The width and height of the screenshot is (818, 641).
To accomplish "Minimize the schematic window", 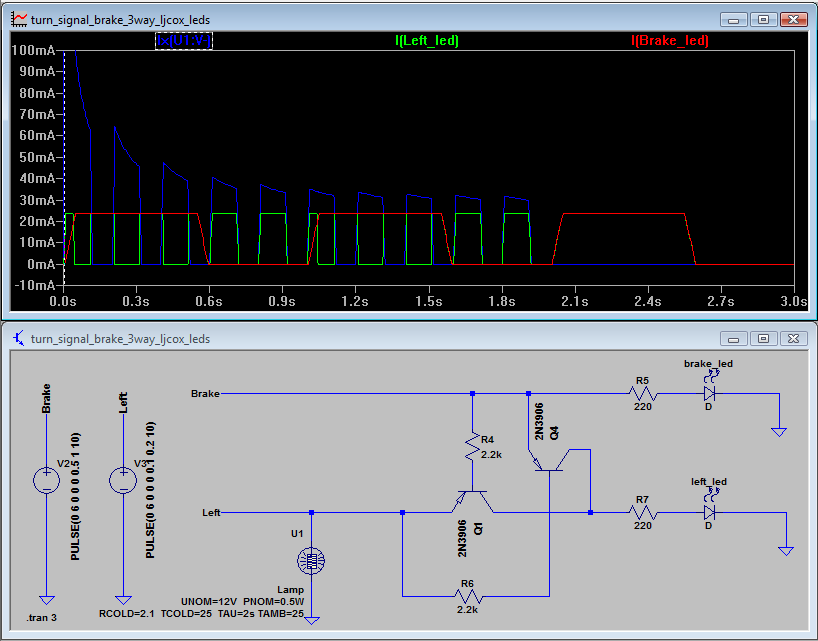I will pyautogui.click(x=733, y=338).
